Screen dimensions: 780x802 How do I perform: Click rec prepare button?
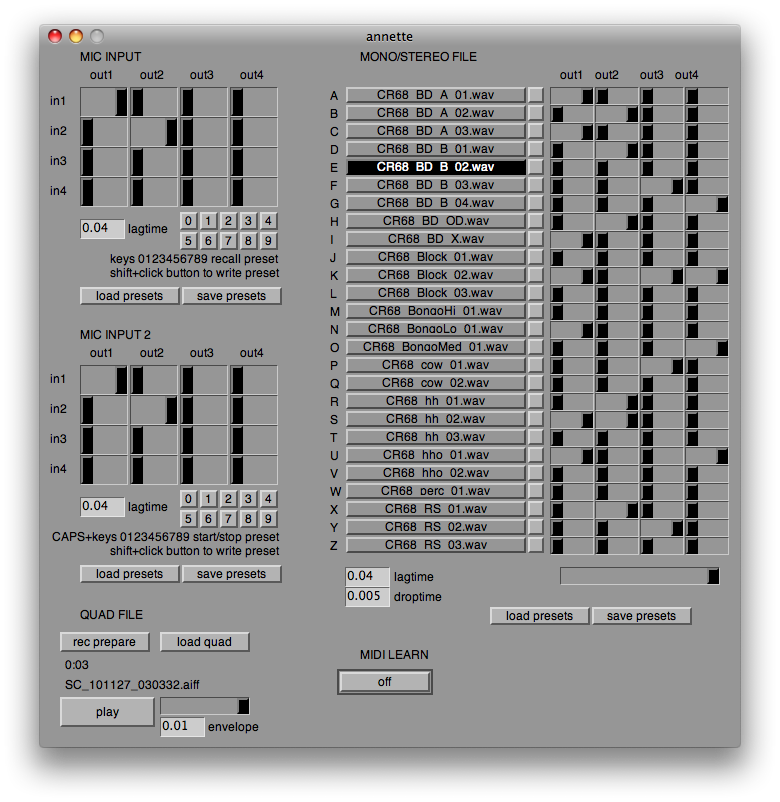104,642
